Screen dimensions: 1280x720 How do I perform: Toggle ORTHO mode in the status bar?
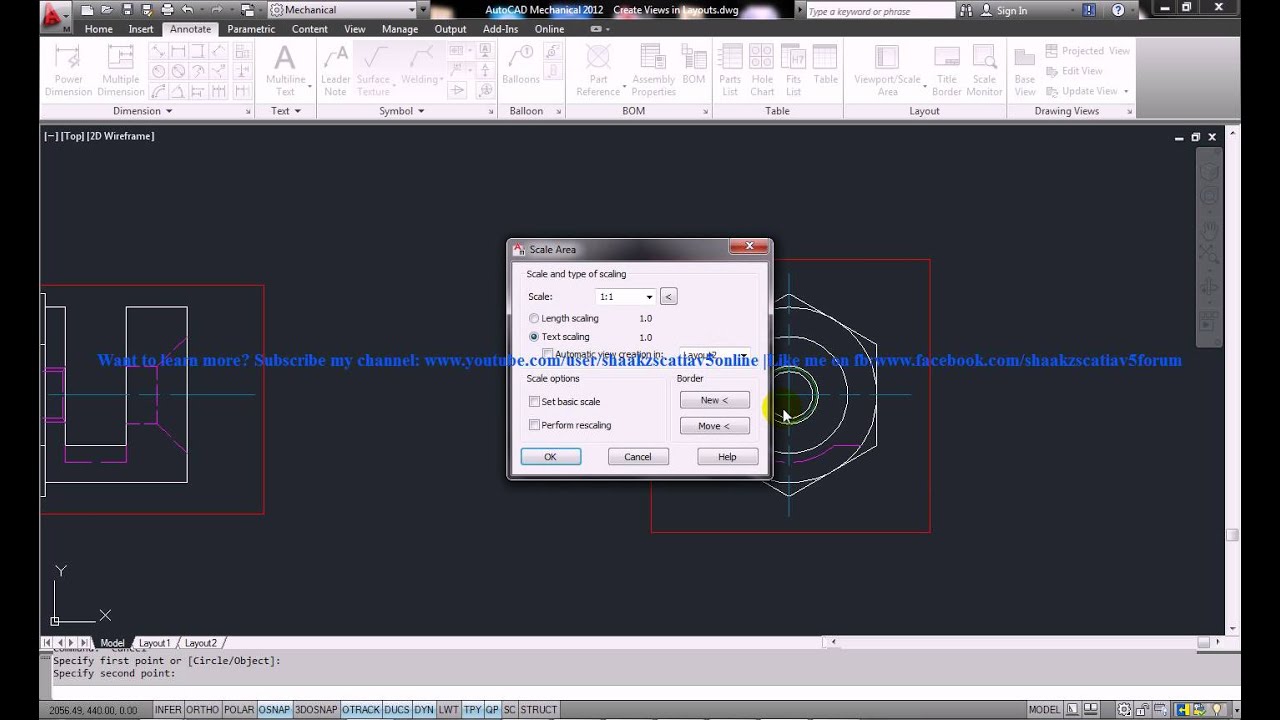[202, 710]
